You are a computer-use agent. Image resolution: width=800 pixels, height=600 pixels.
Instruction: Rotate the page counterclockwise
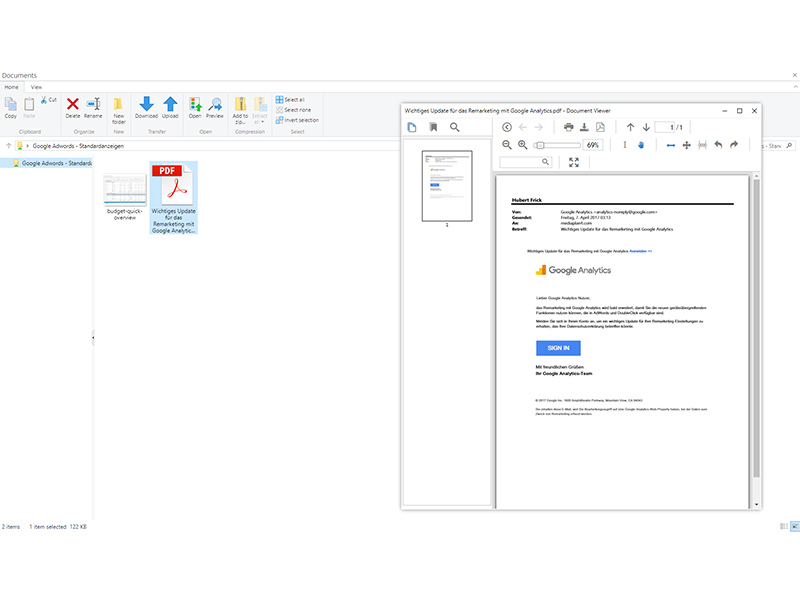click(718, 145)
